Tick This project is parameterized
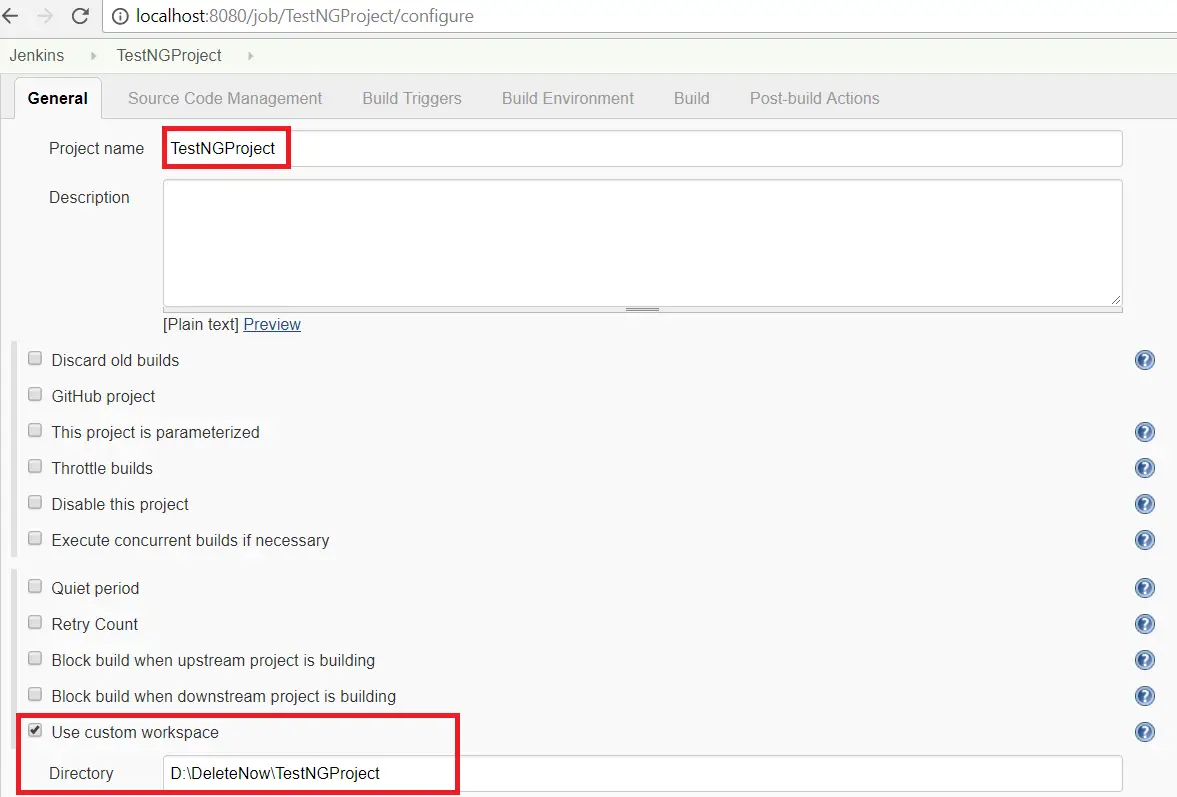 pos(35,431)
